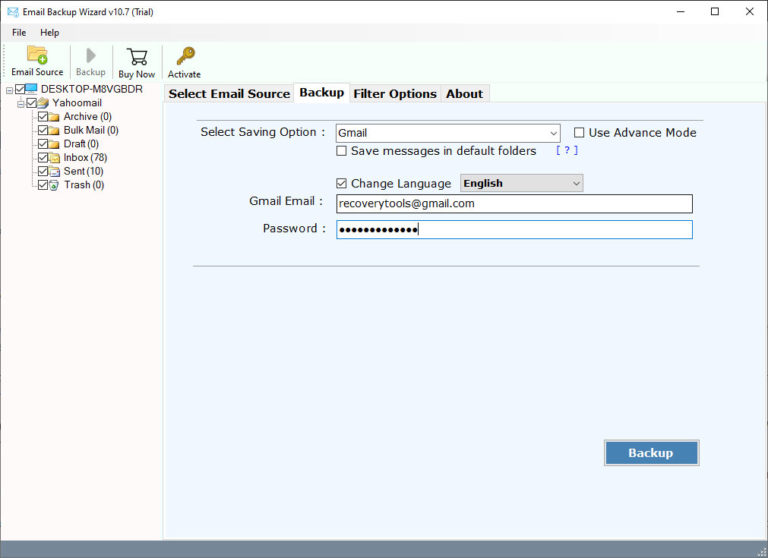The width and height of the screenshot is (768, 558).
Task: Collapse the DESKTOP-M8VGBDR tree node
Action: (x=9, y=90)
